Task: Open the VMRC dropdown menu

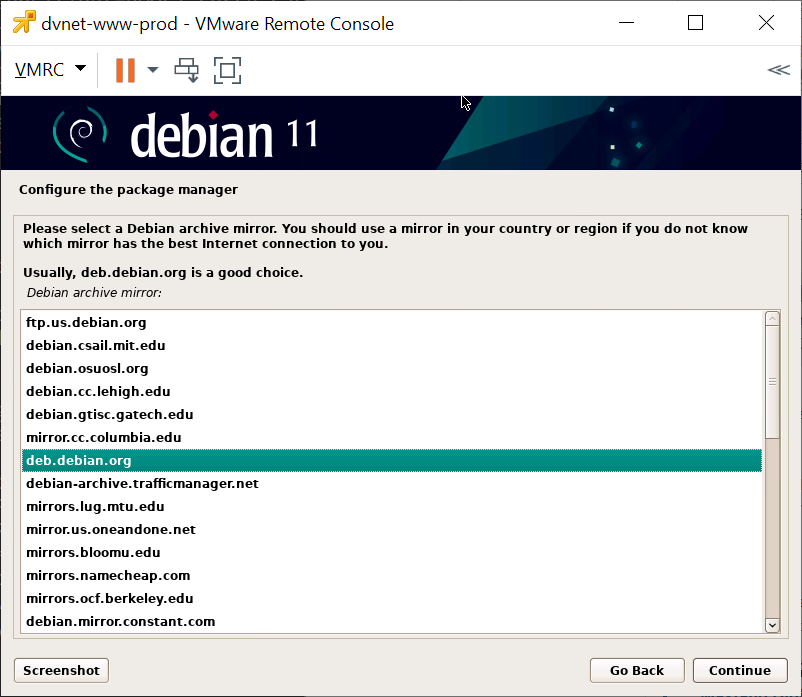Action: (x=50, y=70)
